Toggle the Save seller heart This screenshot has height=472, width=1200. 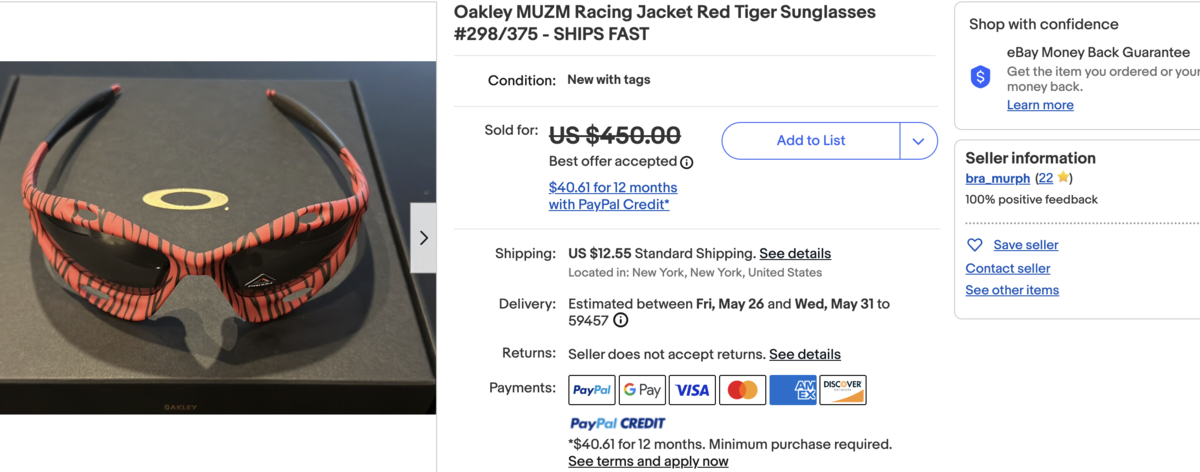pyautogui.click(x=975, y=245)
